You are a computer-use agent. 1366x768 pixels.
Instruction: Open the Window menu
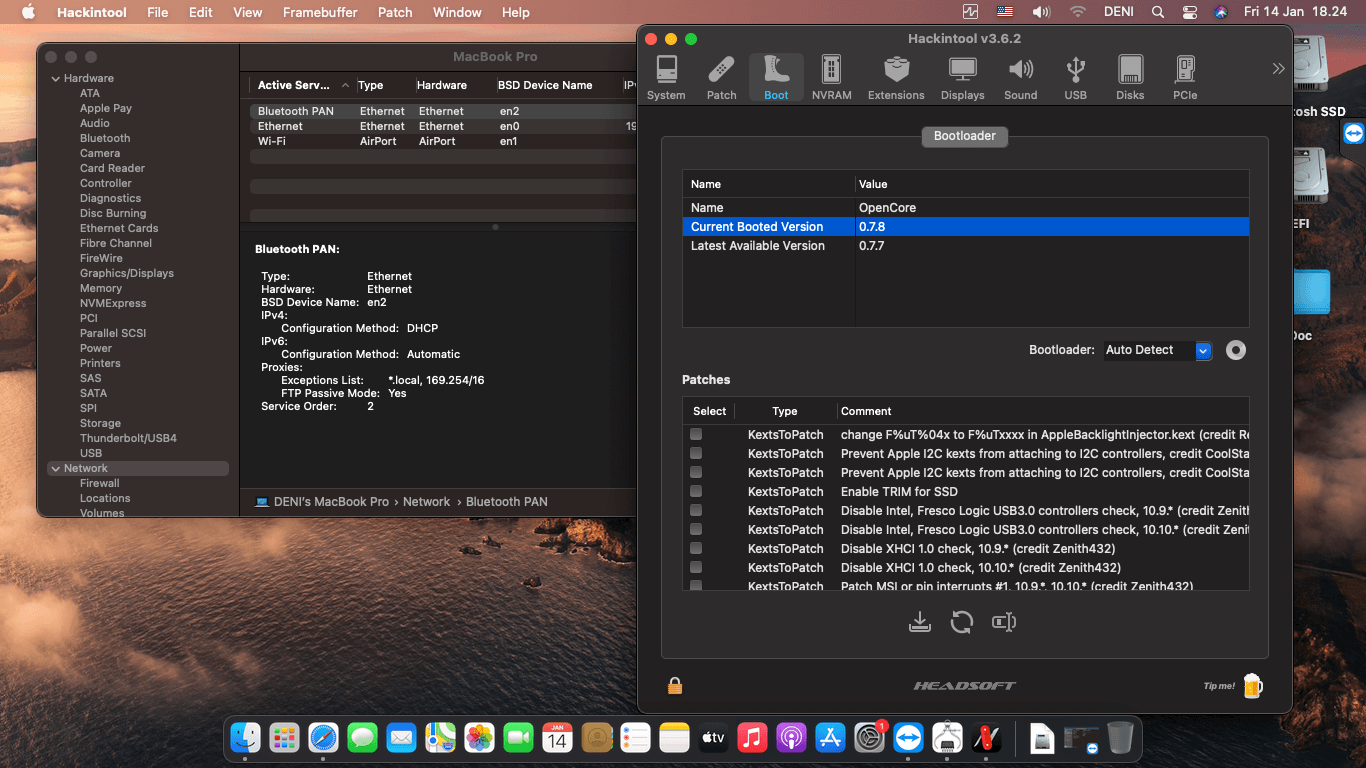[457, 12]
